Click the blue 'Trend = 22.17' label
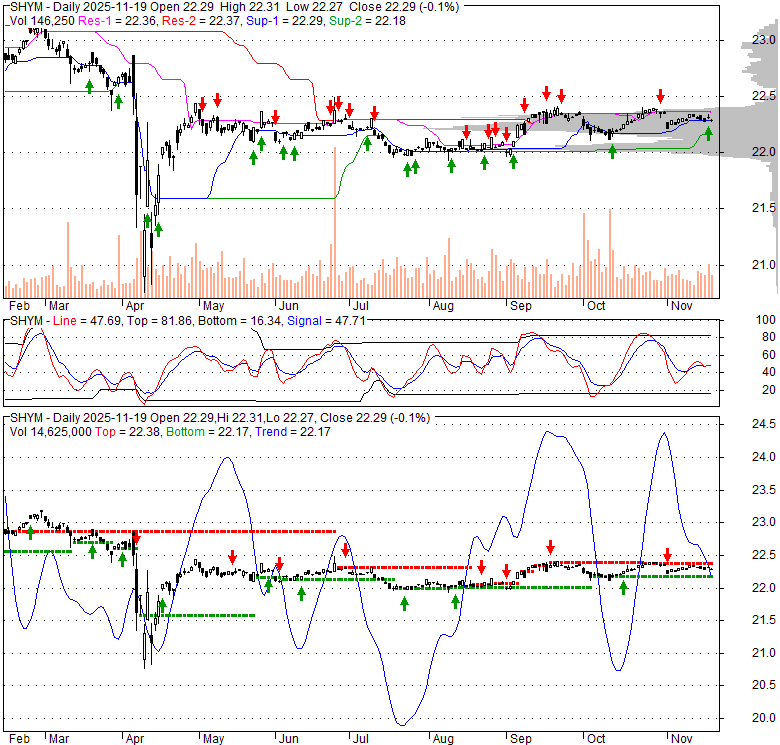Screen dimensions: 780x745 (292, 432)
